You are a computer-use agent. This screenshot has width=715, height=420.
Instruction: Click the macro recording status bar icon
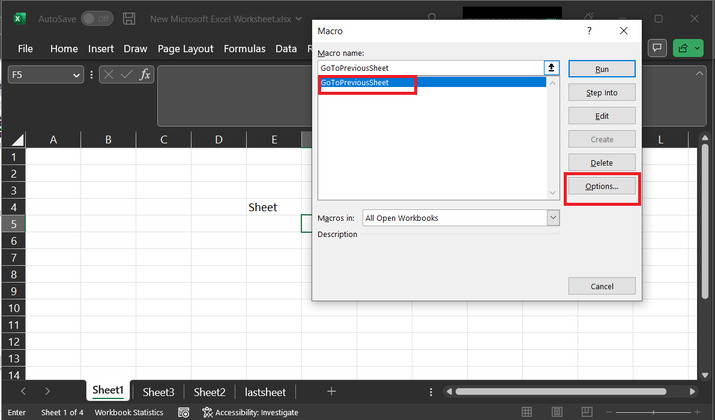pyautogui.click(x=184, y=412)
